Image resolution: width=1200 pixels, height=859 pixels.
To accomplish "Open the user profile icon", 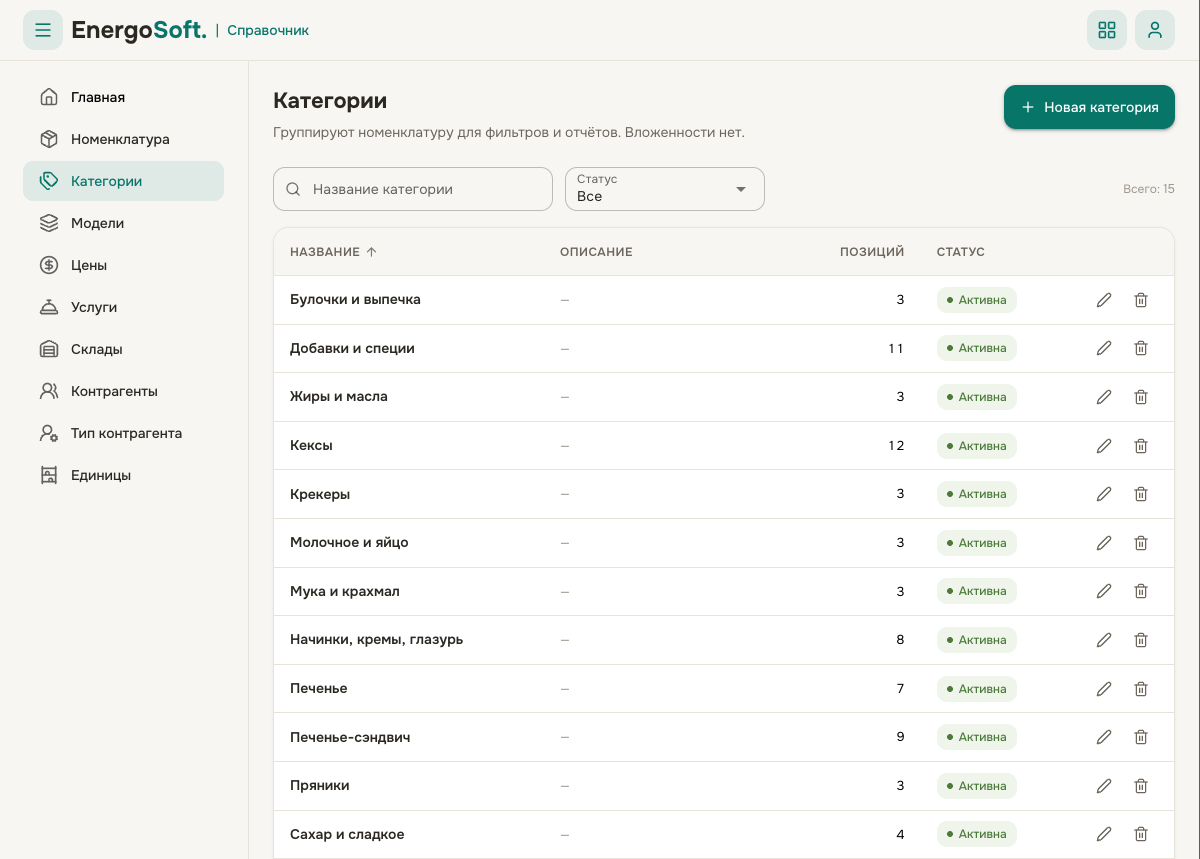I will click(x=1155, y=30).
